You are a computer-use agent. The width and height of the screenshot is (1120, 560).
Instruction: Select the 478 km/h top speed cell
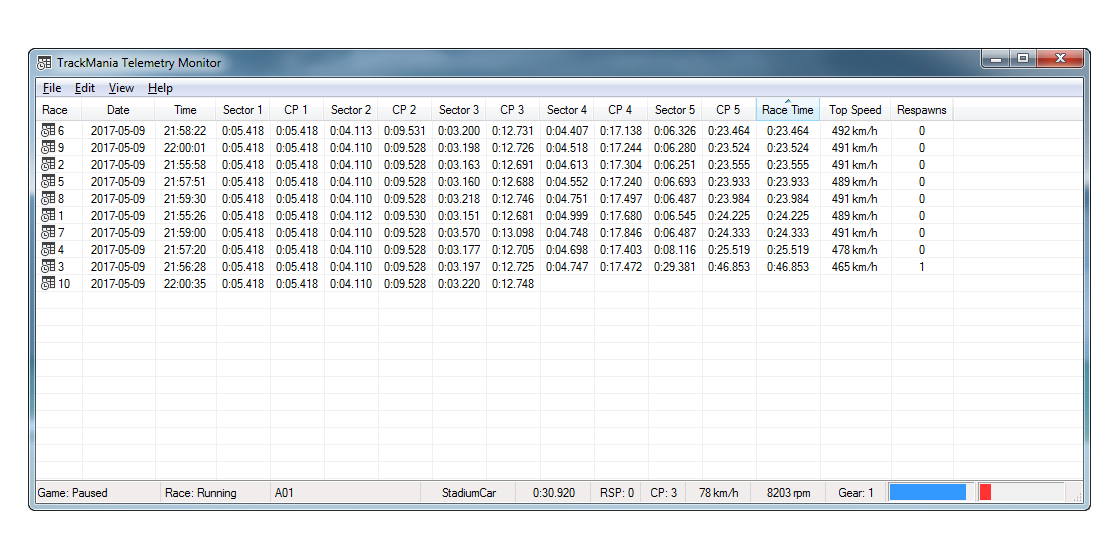(x=855, y=250)
